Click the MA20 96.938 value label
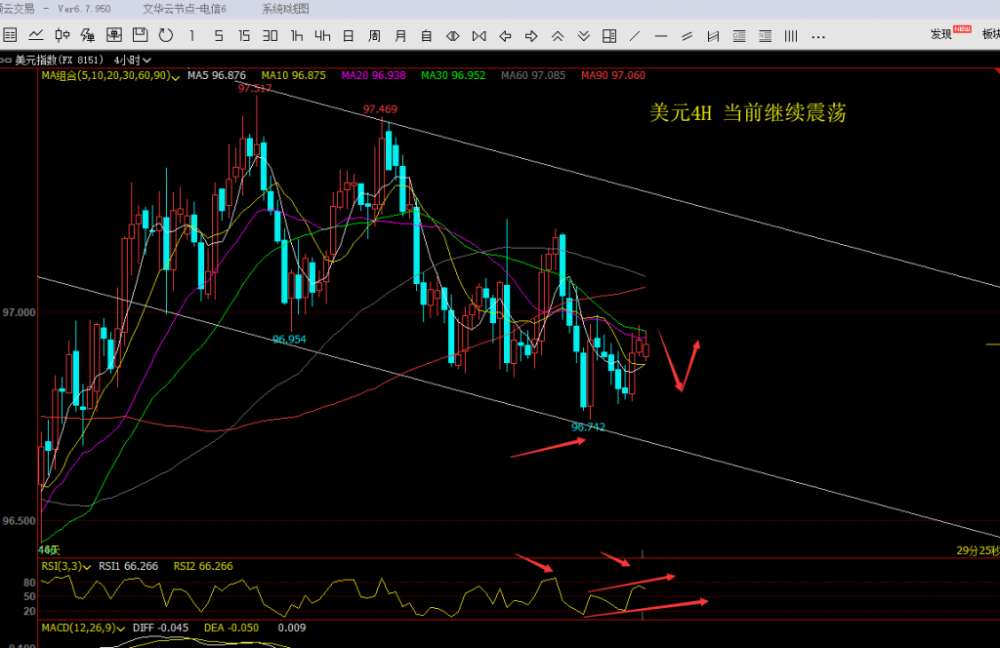This screenshot has width=1000, height=648. 373,75
